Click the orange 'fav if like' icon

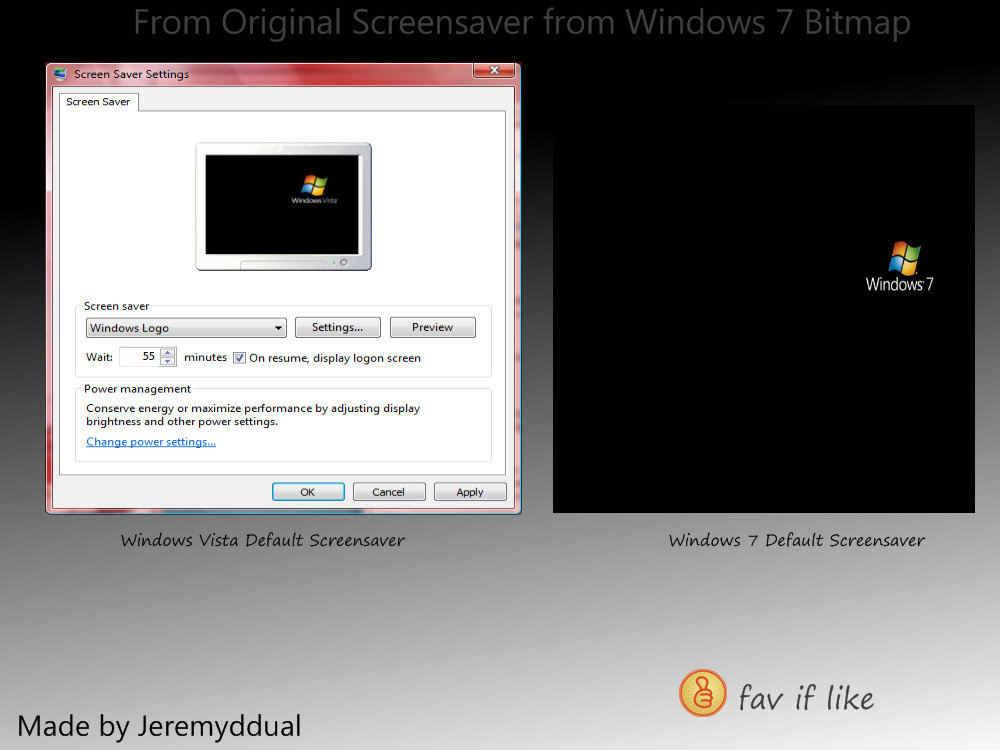pos(702,693)
